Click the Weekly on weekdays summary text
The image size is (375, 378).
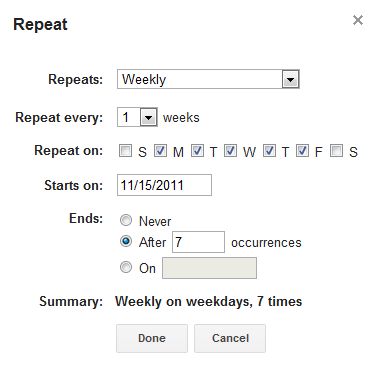pos(209,302)
